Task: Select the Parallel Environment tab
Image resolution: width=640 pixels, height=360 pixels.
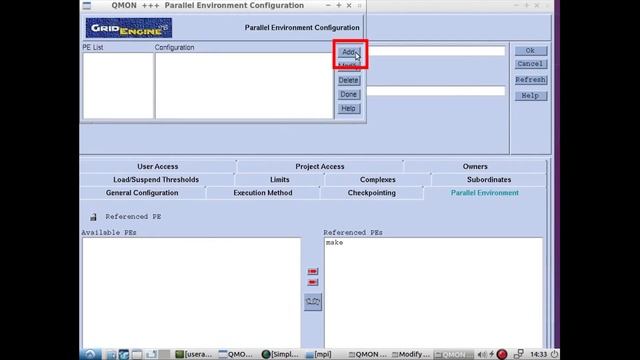Action: coord(484,193)
